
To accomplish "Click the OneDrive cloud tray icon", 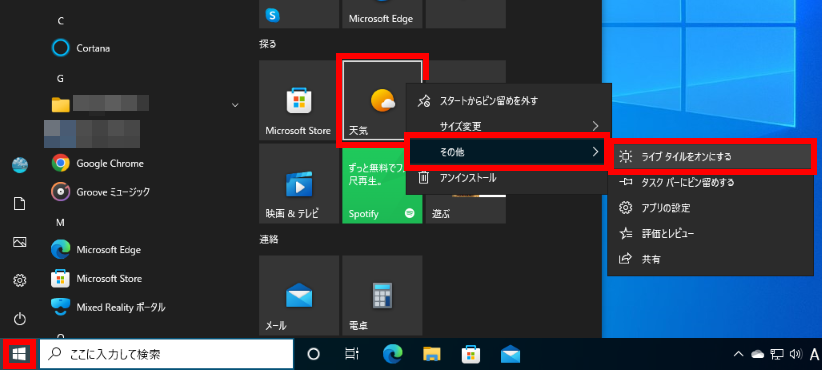I will (x=758, y=355).
